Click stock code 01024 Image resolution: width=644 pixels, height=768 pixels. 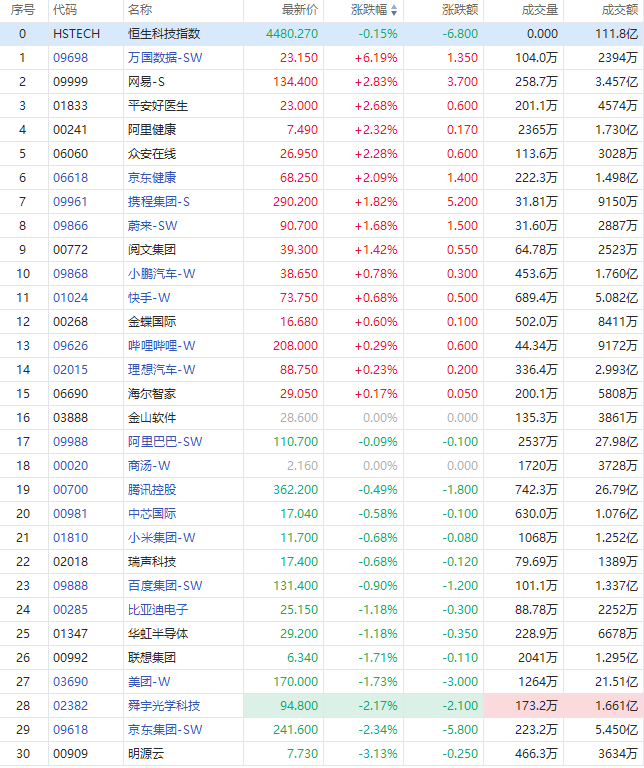click(x=71, y=298)
